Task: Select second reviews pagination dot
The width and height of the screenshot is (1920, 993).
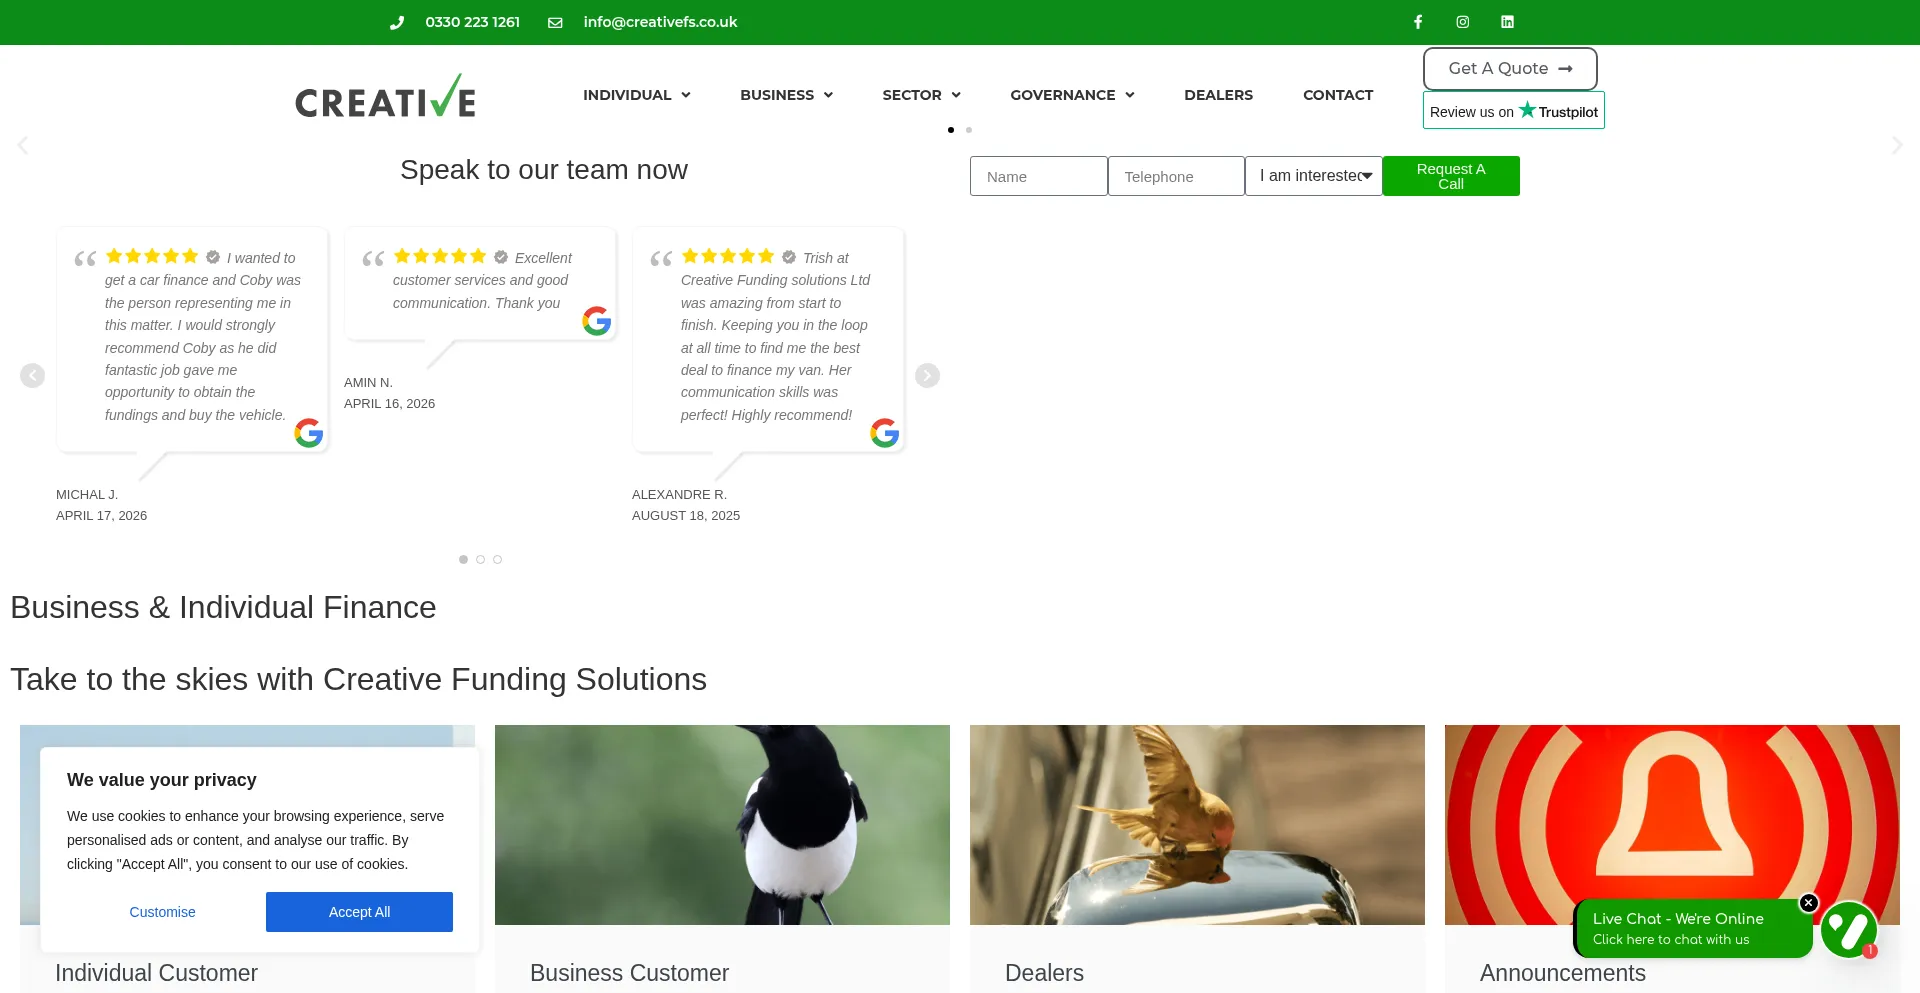Action: [x=480, y=559]
